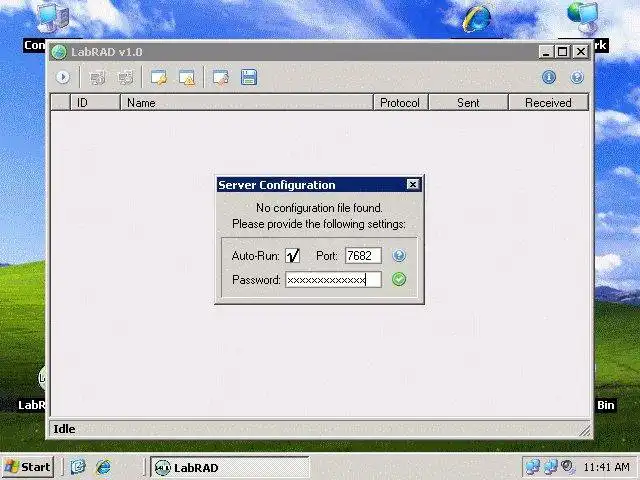
Task: Click the run/play toolbar icon
Action: coord(63,77)
